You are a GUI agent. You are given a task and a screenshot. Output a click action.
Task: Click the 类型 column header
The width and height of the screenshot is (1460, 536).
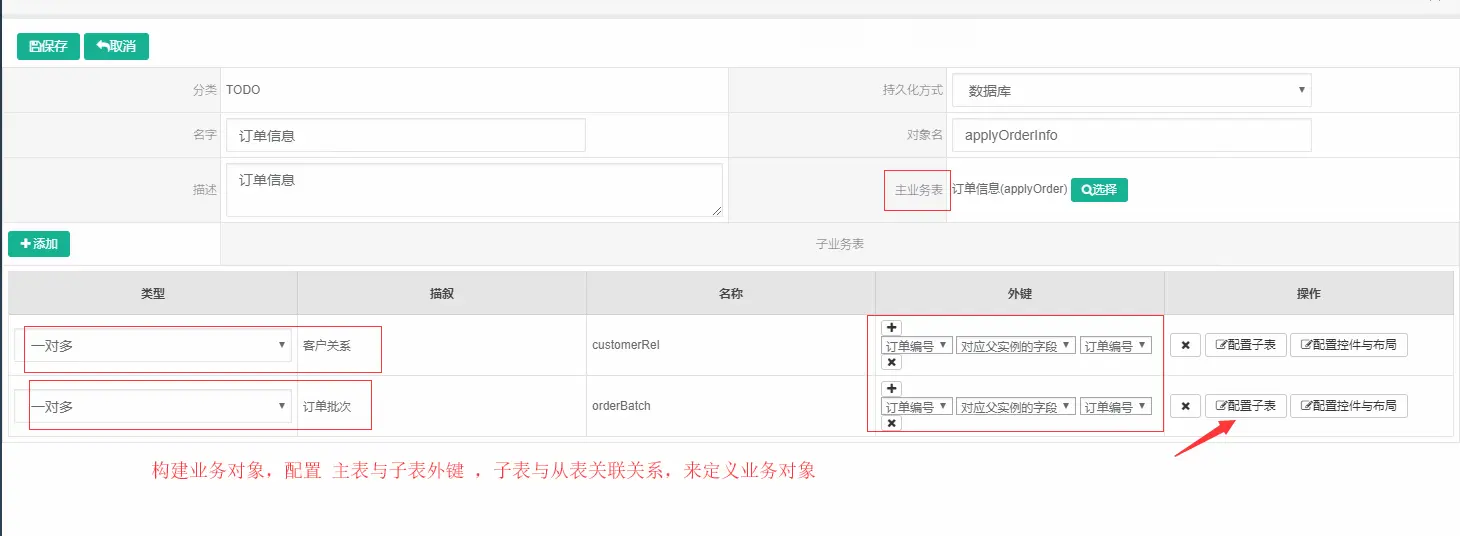153,294
